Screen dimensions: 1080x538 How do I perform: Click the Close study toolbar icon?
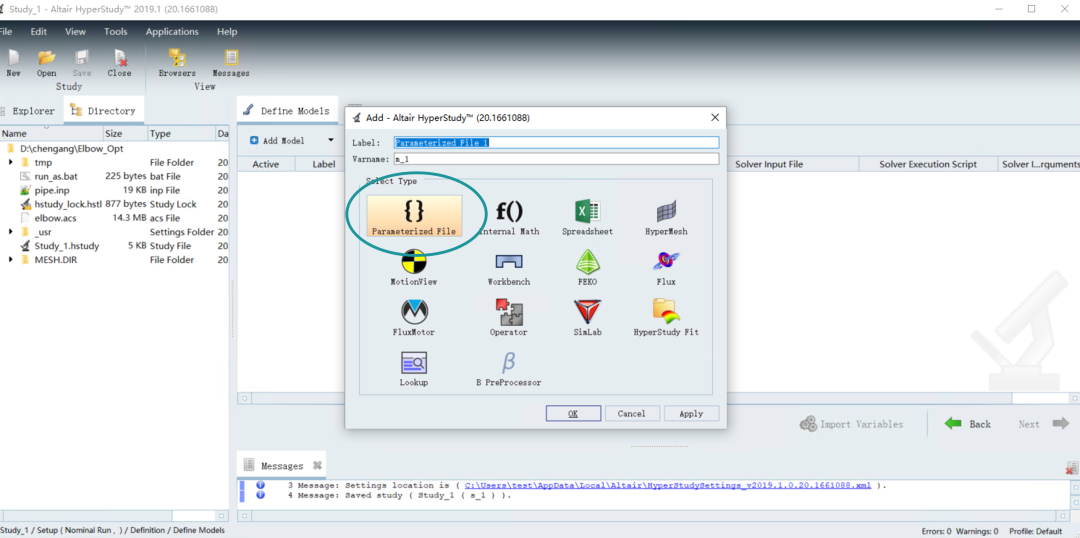[x=120, y=63]
